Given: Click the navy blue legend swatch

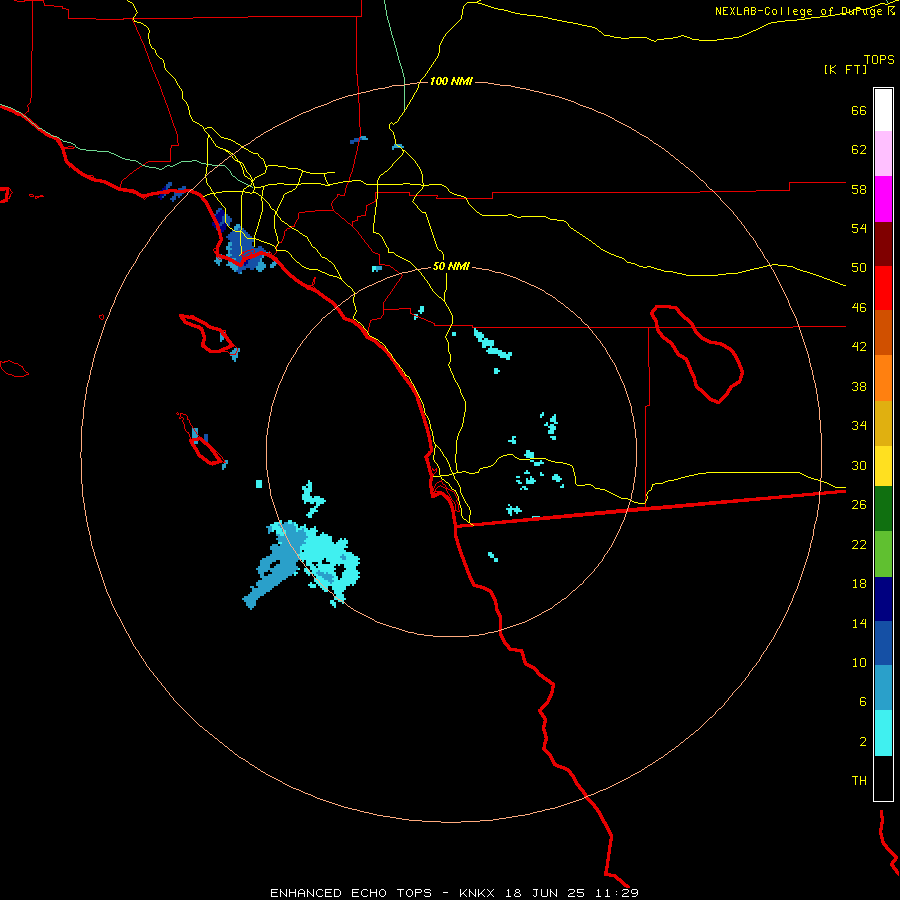Looking at the screenshot, I should [x=883, y=599].
